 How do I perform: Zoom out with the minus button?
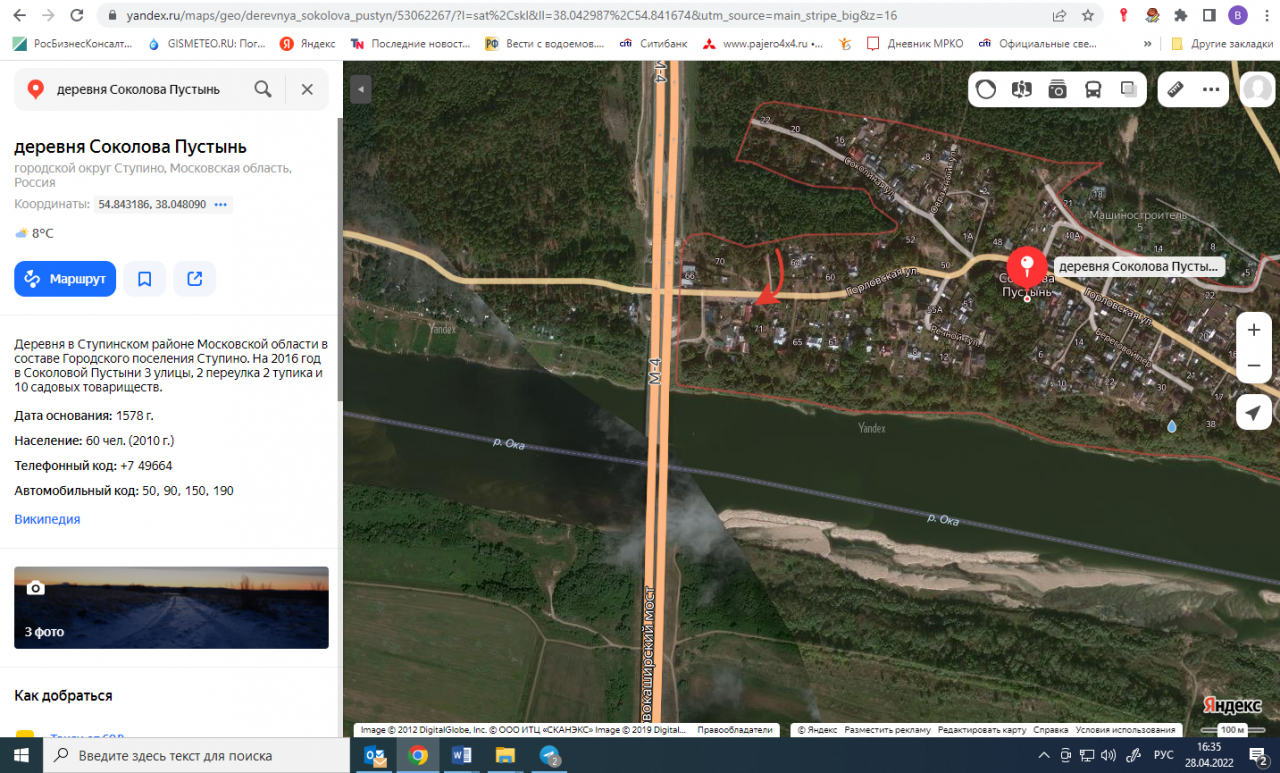pos(1254,366)
